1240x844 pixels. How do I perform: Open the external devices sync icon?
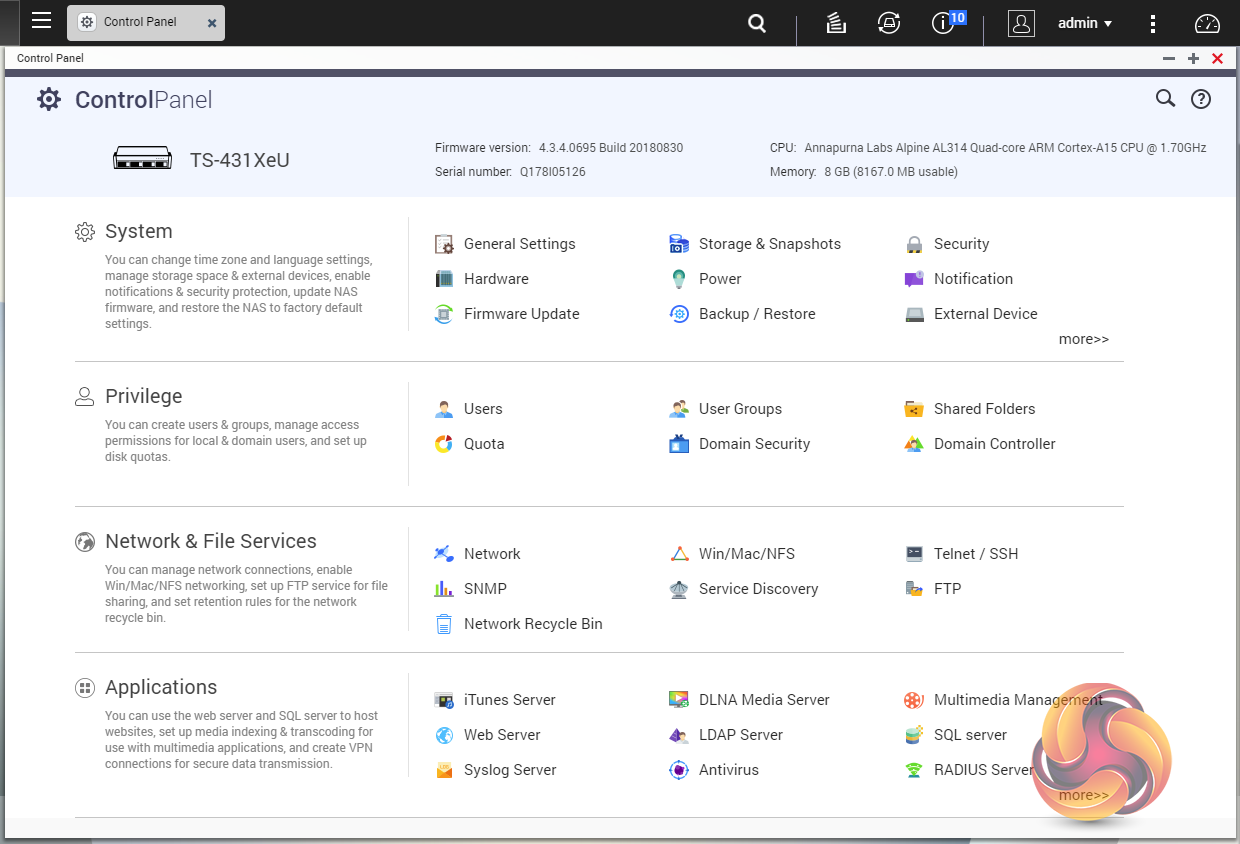tap(888, 23)
